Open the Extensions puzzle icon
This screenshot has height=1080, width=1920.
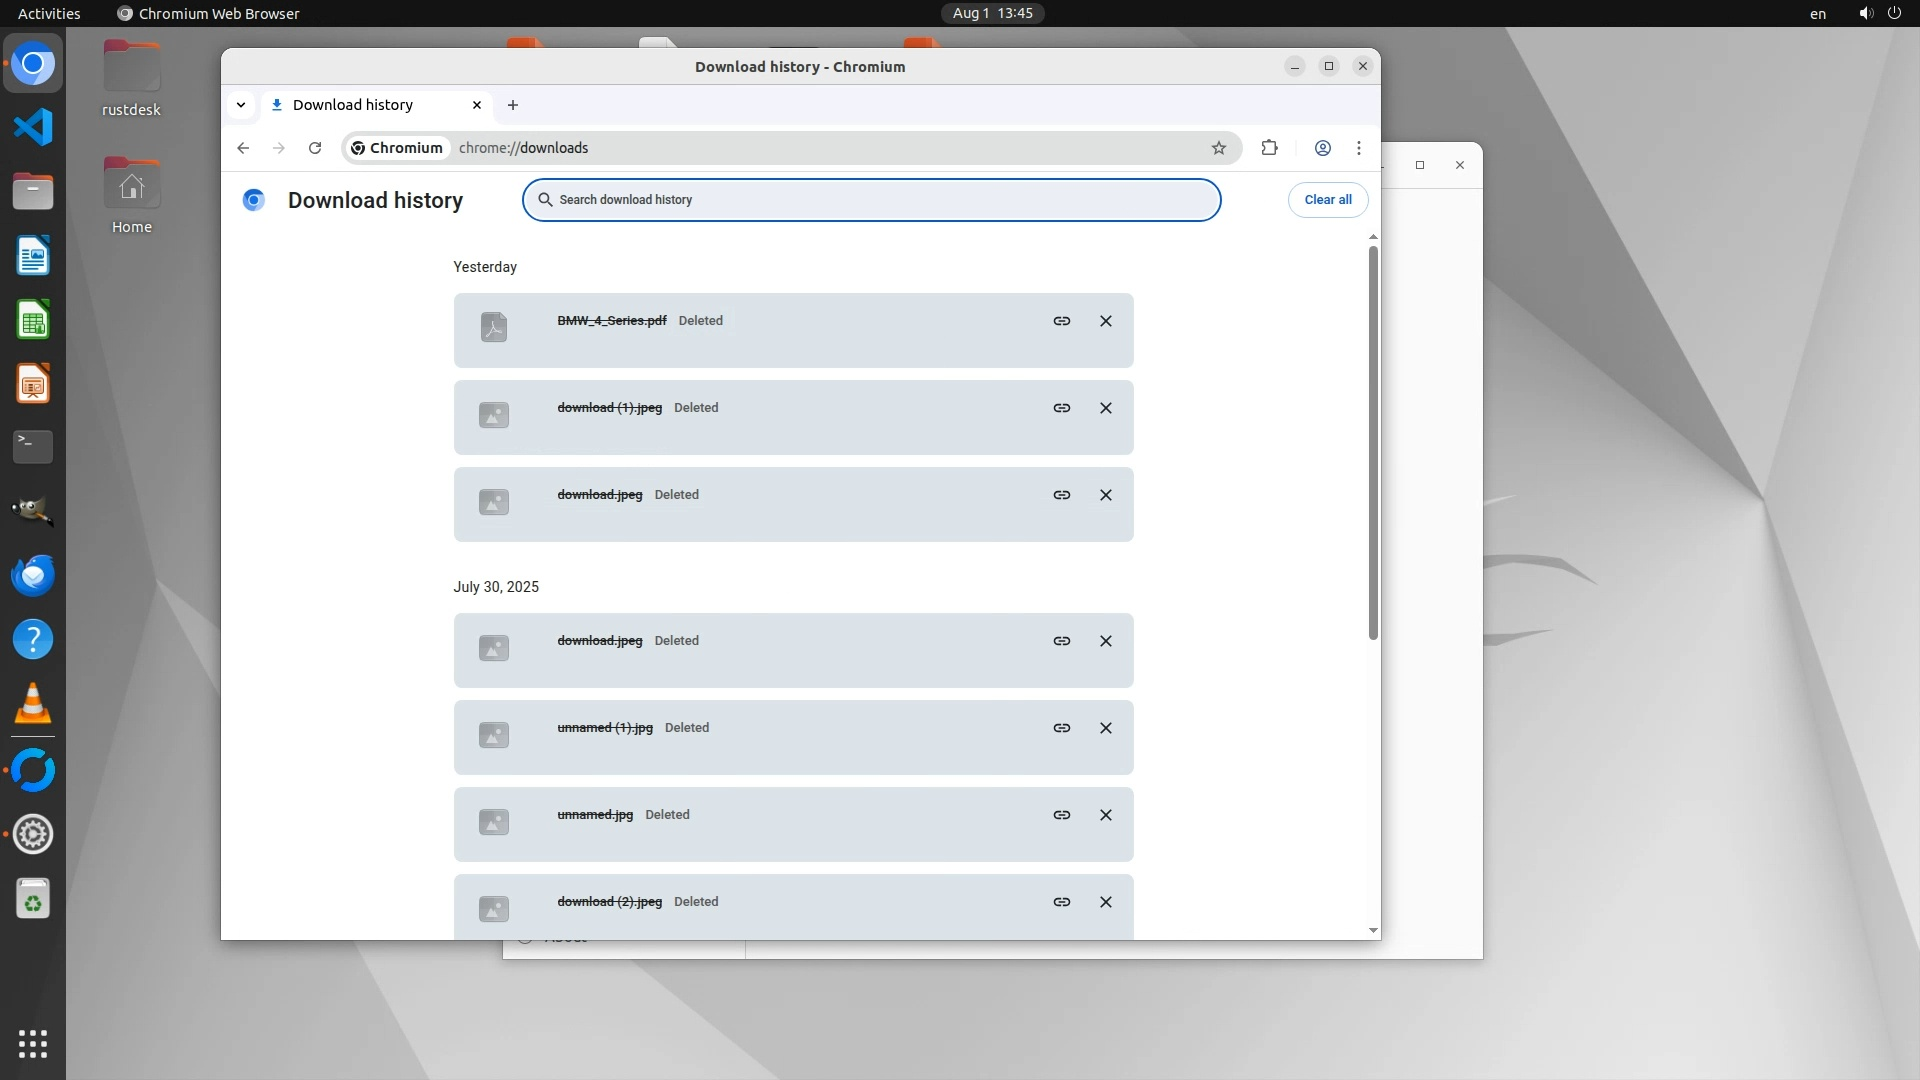tap(1269, 148)
